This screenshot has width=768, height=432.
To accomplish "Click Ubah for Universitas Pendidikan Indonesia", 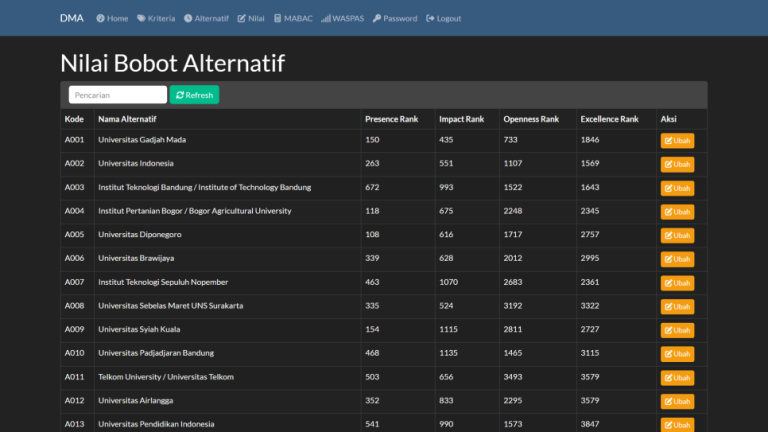I will [x=677, y=425].
